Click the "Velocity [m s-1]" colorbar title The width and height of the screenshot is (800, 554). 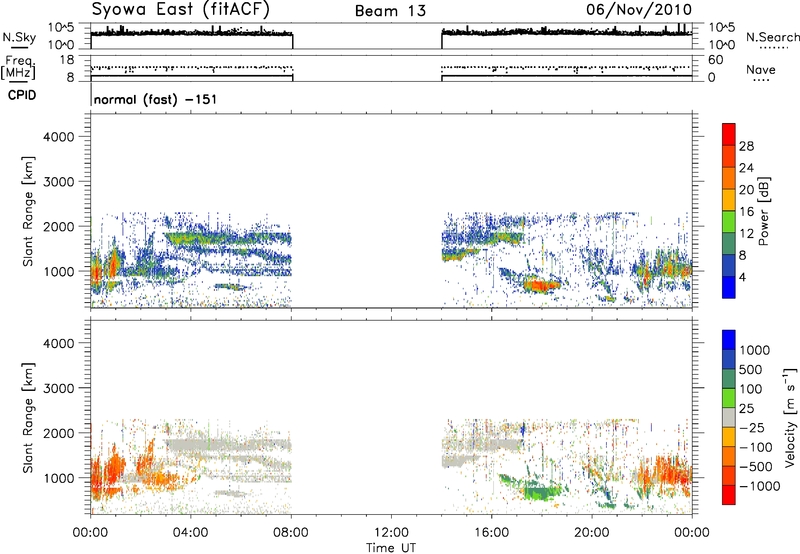coord(789,417)
